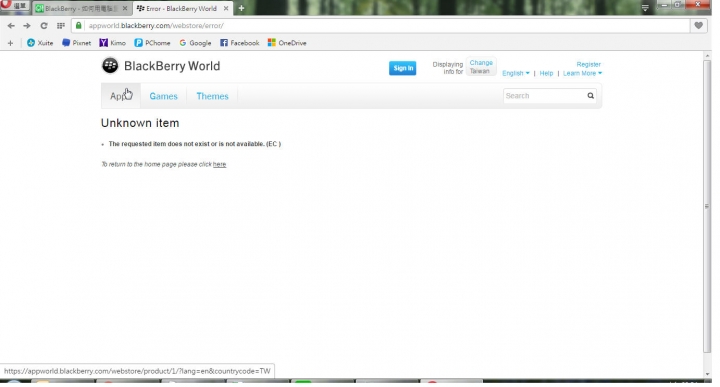Open the Facebook bookmark
720x387 pixels.
[x=240, y=43]
